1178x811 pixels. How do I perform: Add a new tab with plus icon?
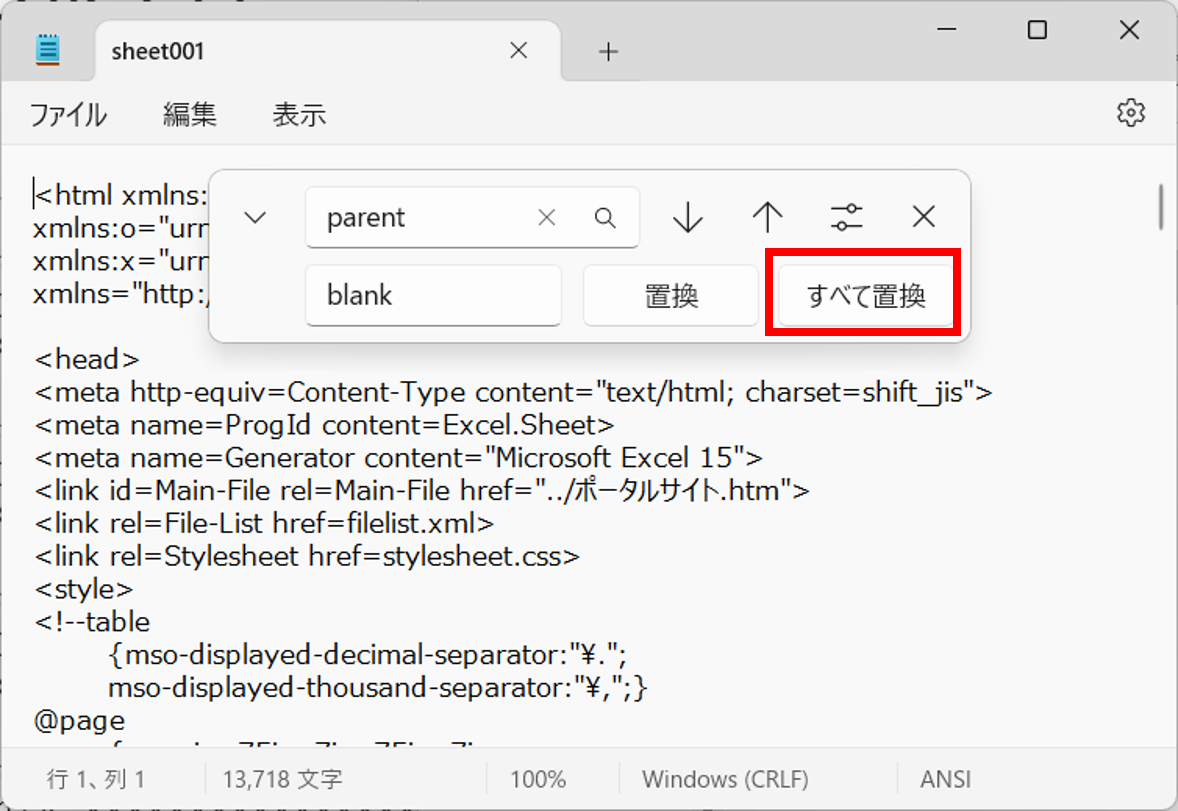coord(608,52)
